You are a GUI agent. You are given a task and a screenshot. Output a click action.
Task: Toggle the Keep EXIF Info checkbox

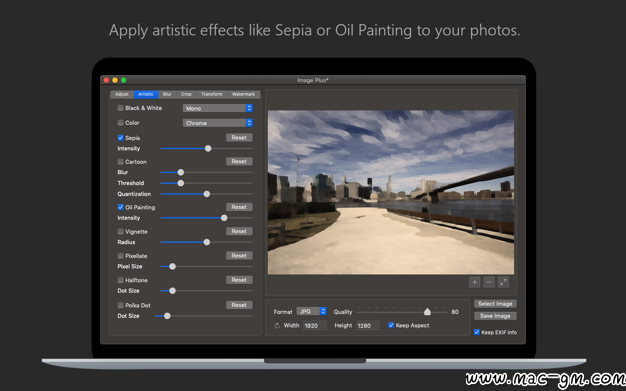tap(477, 332)
